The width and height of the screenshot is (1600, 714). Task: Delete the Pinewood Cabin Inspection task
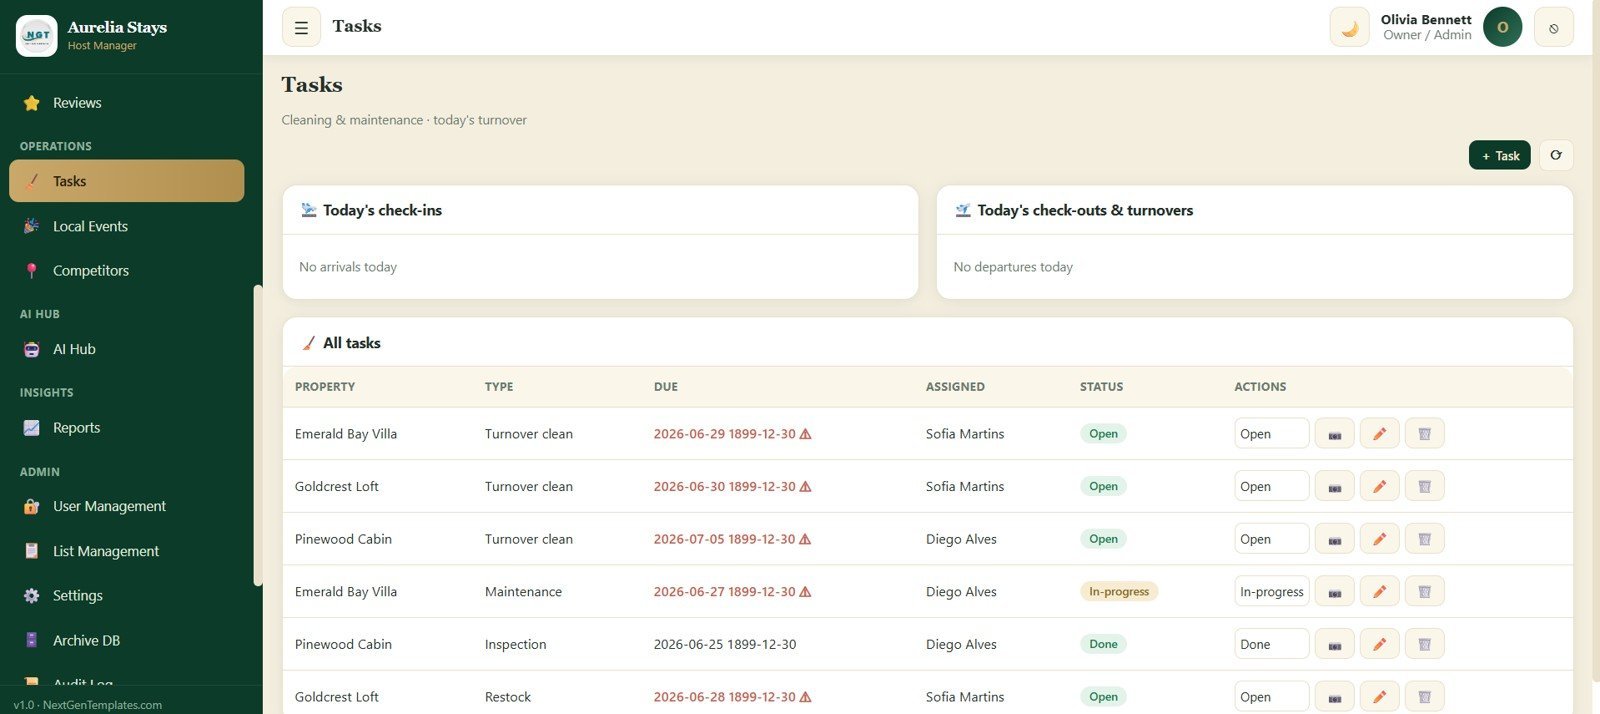click(x=1424, y=644)
